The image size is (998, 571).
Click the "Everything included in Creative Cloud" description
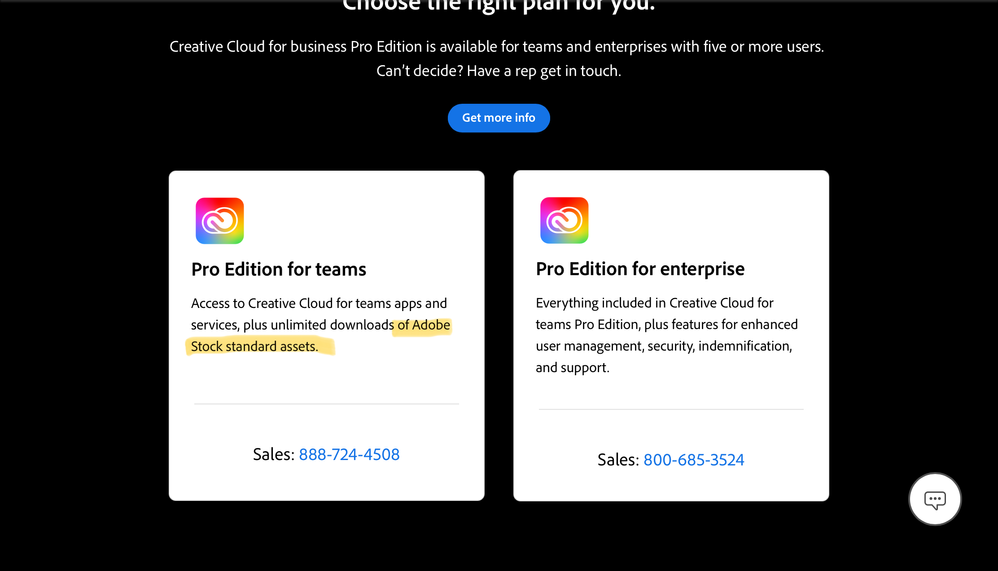click(654, 303)
